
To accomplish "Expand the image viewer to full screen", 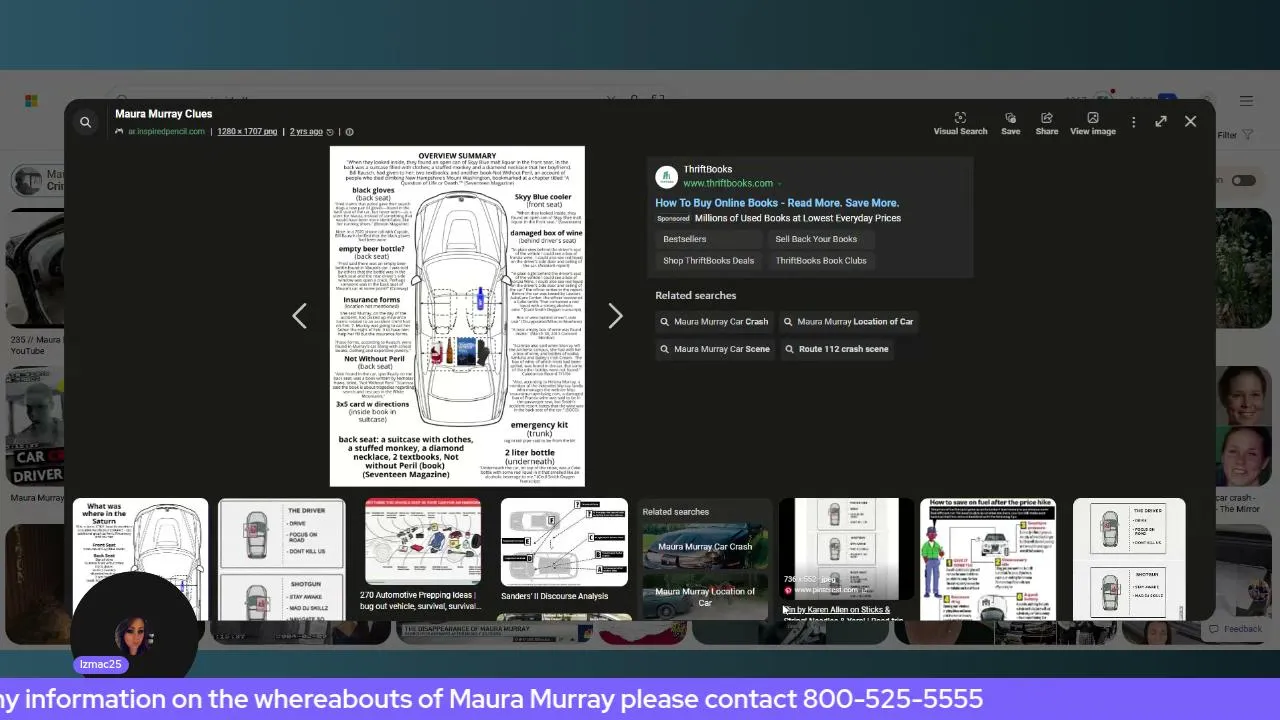I will tap(1161, 121).
